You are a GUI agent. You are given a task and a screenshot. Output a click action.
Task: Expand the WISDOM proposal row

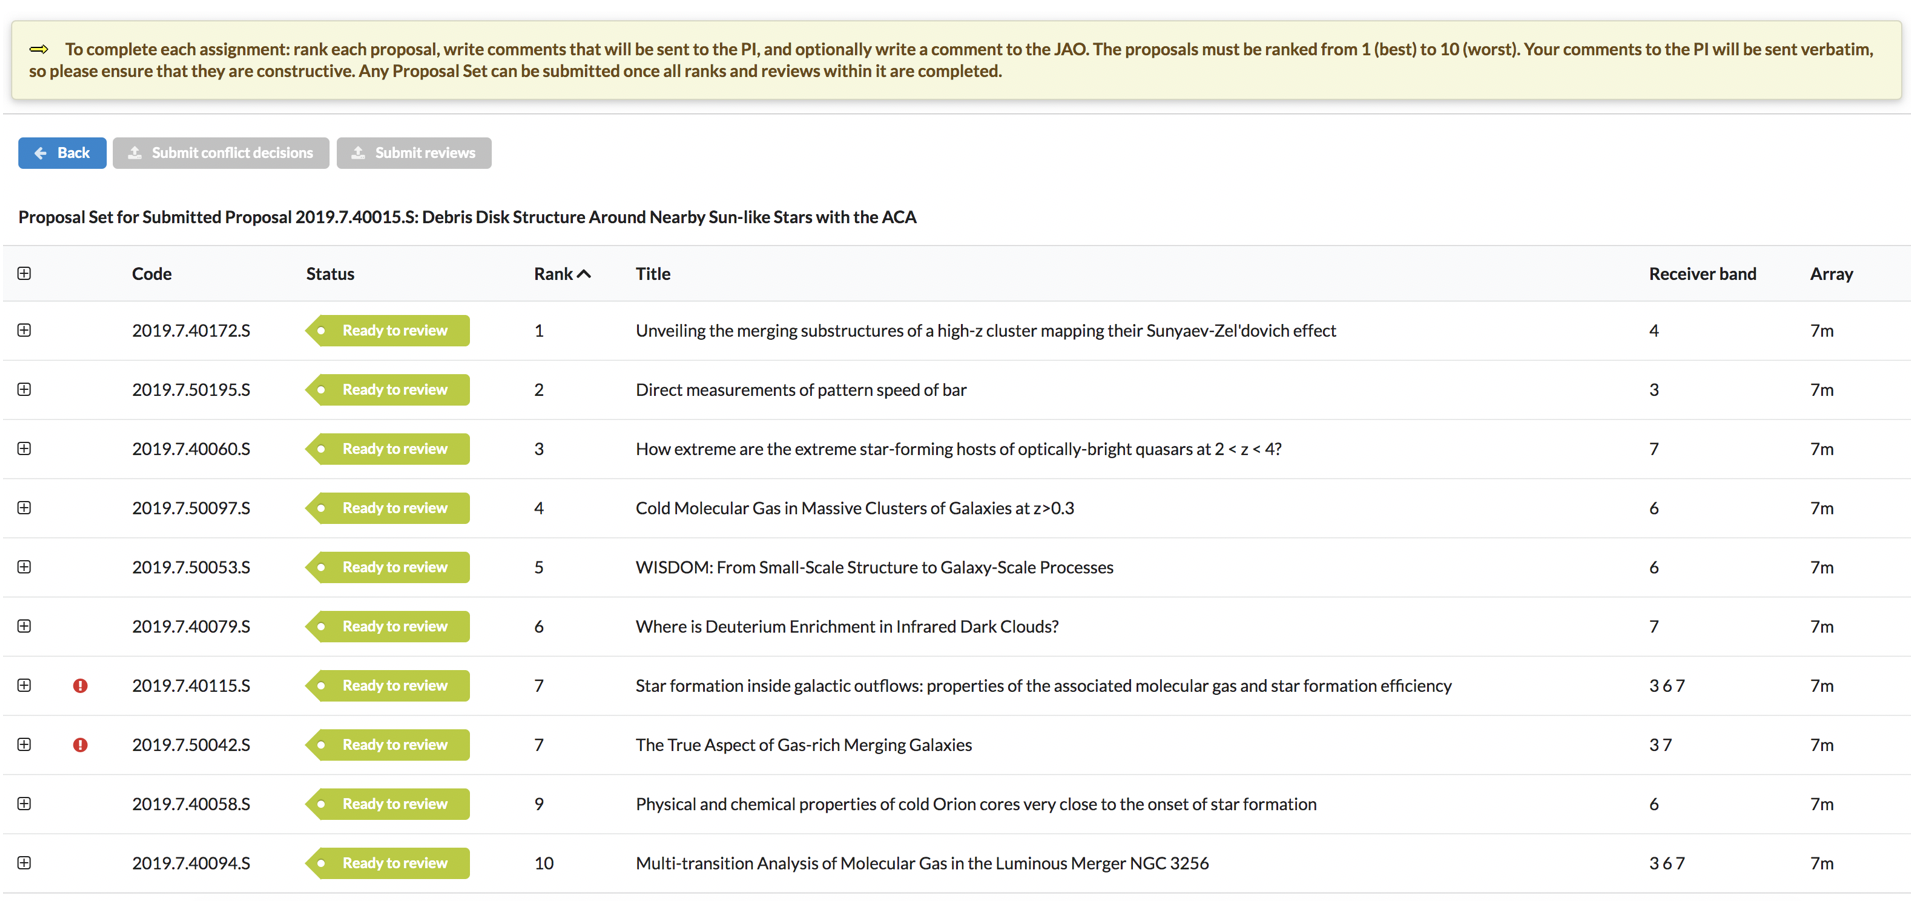click(x=25, y=567)
